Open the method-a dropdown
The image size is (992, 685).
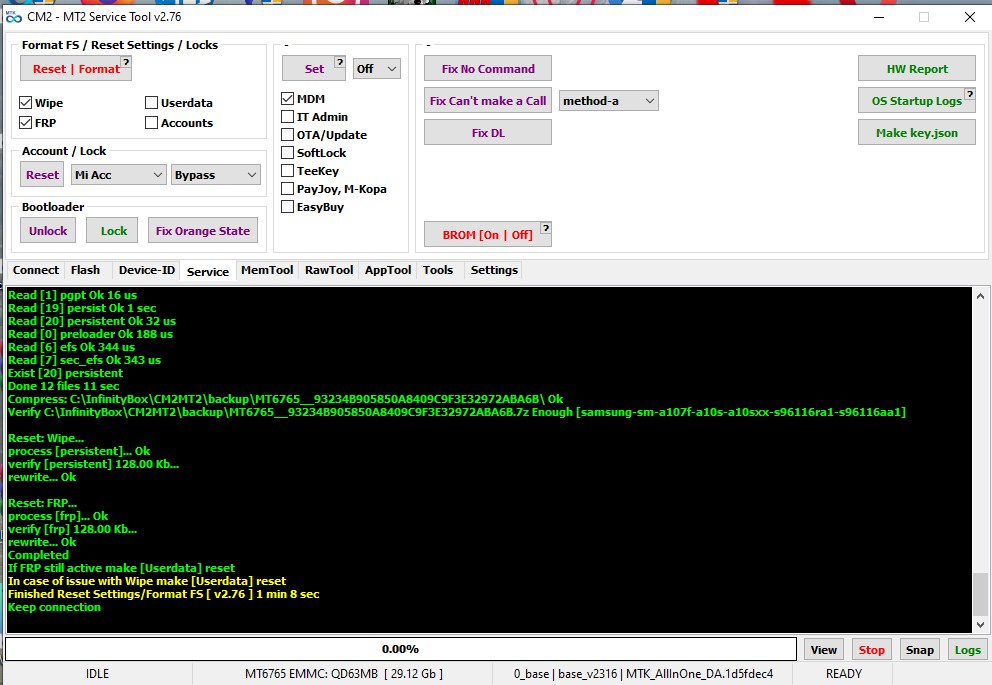(x=609, y=101)
